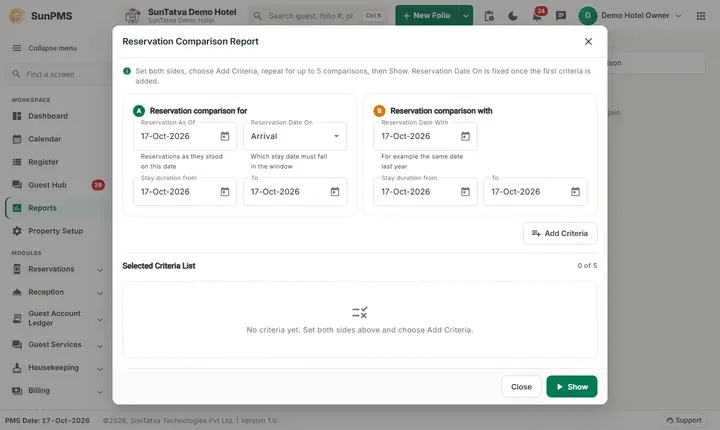The image size is (720, 430).
Task: Open the apps grid icon
Action: point(701,16)
